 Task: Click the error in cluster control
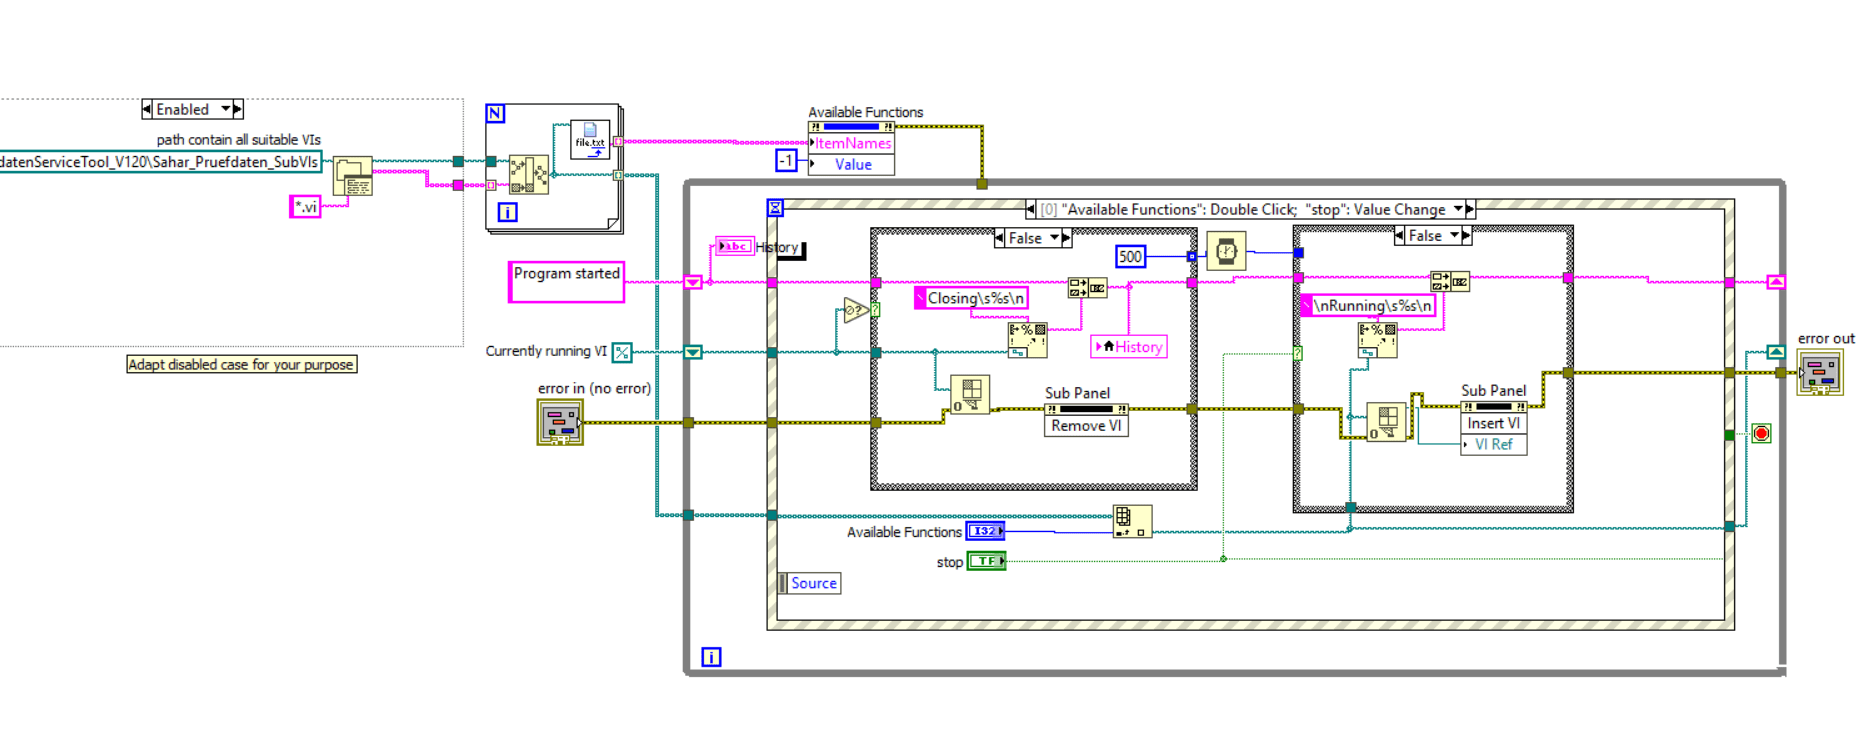tap(560, 422)
